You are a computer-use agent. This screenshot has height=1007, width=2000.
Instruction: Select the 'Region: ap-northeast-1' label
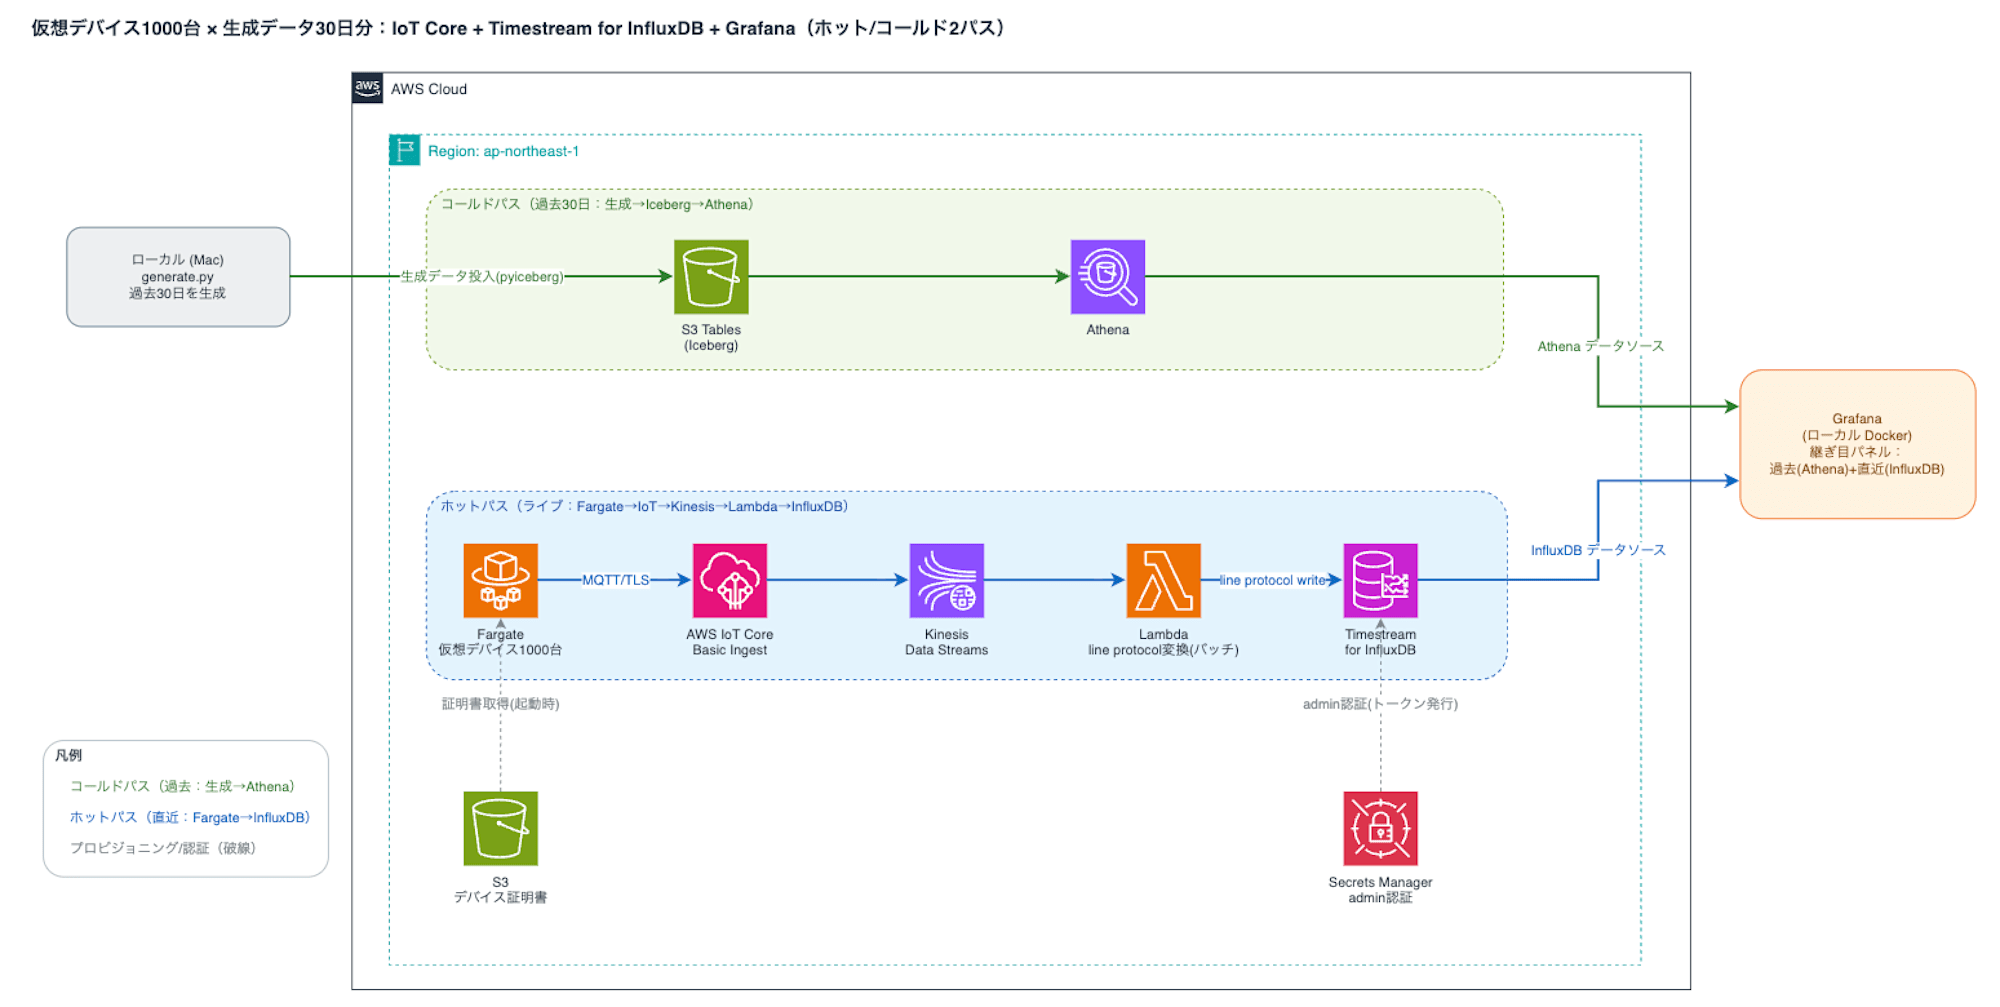pyautogui.click(x=503, y=151)
